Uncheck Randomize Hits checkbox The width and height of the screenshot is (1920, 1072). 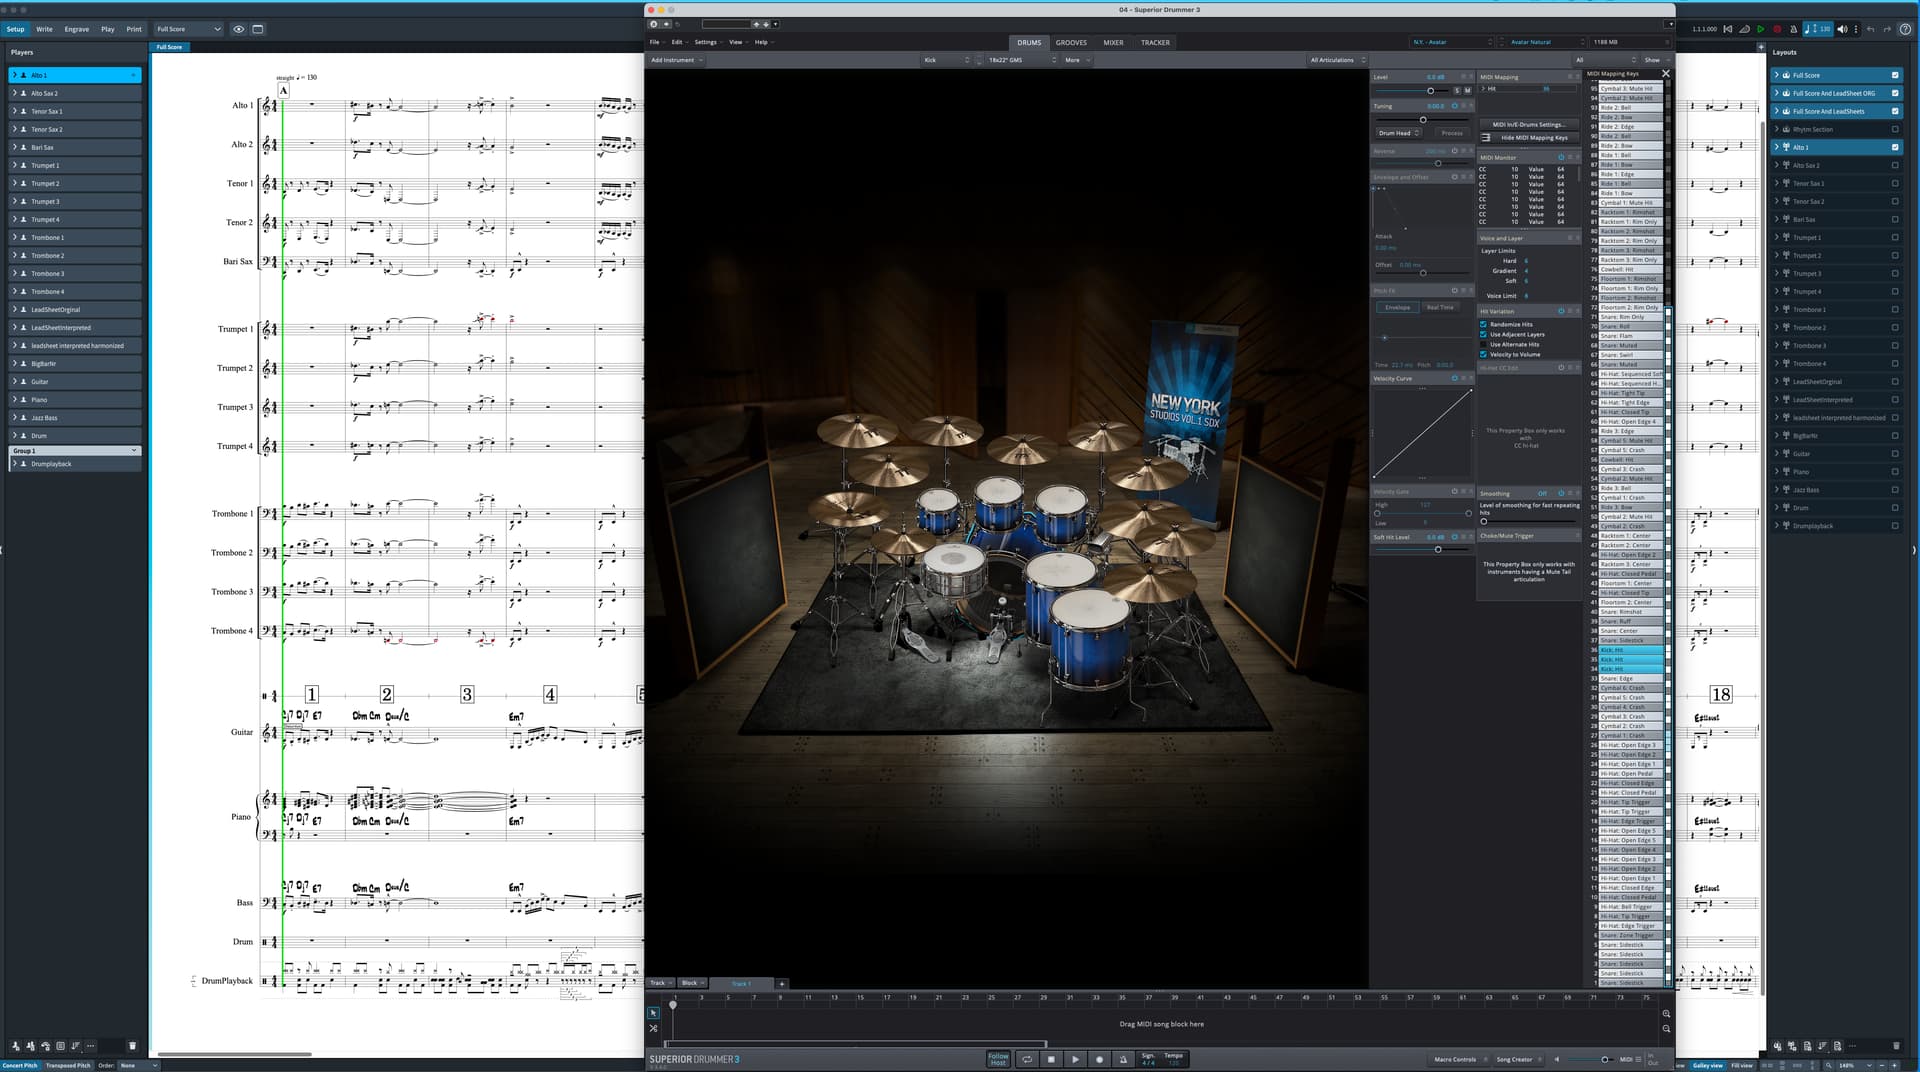pyautogui.click(x=1483, y=324)
